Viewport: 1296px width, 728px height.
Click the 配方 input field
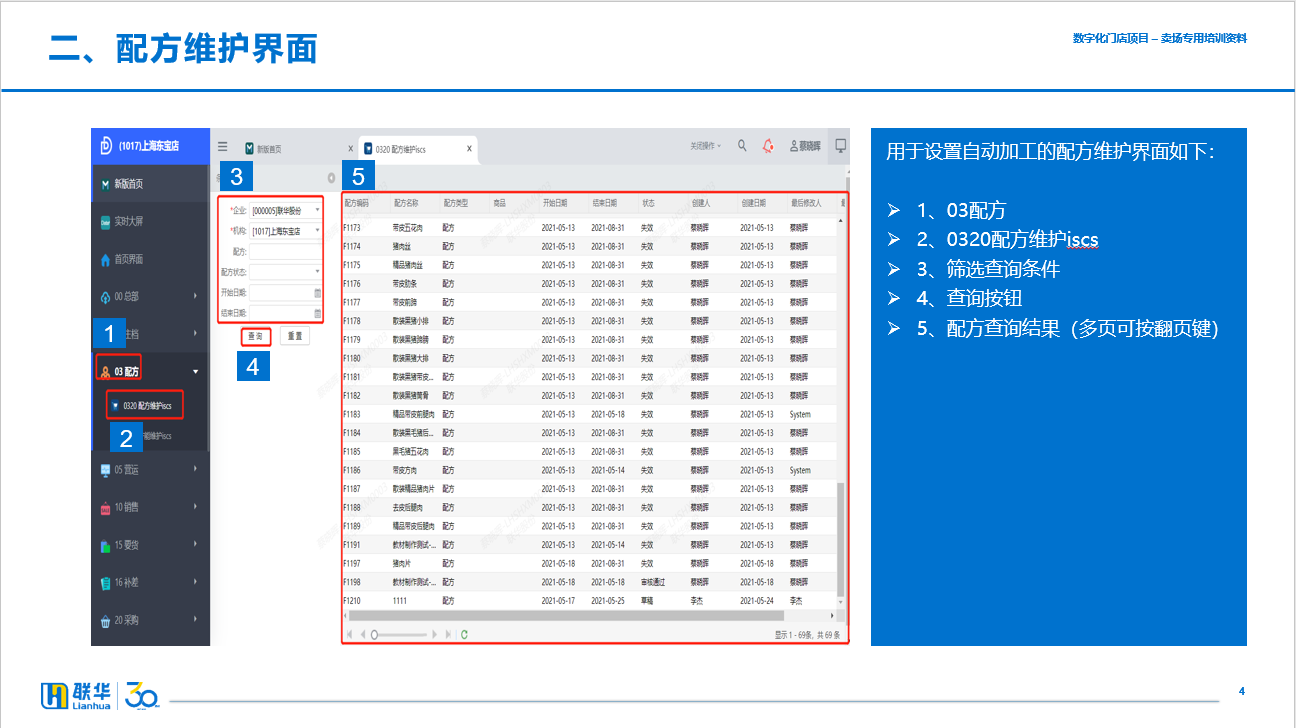point(286,251)
